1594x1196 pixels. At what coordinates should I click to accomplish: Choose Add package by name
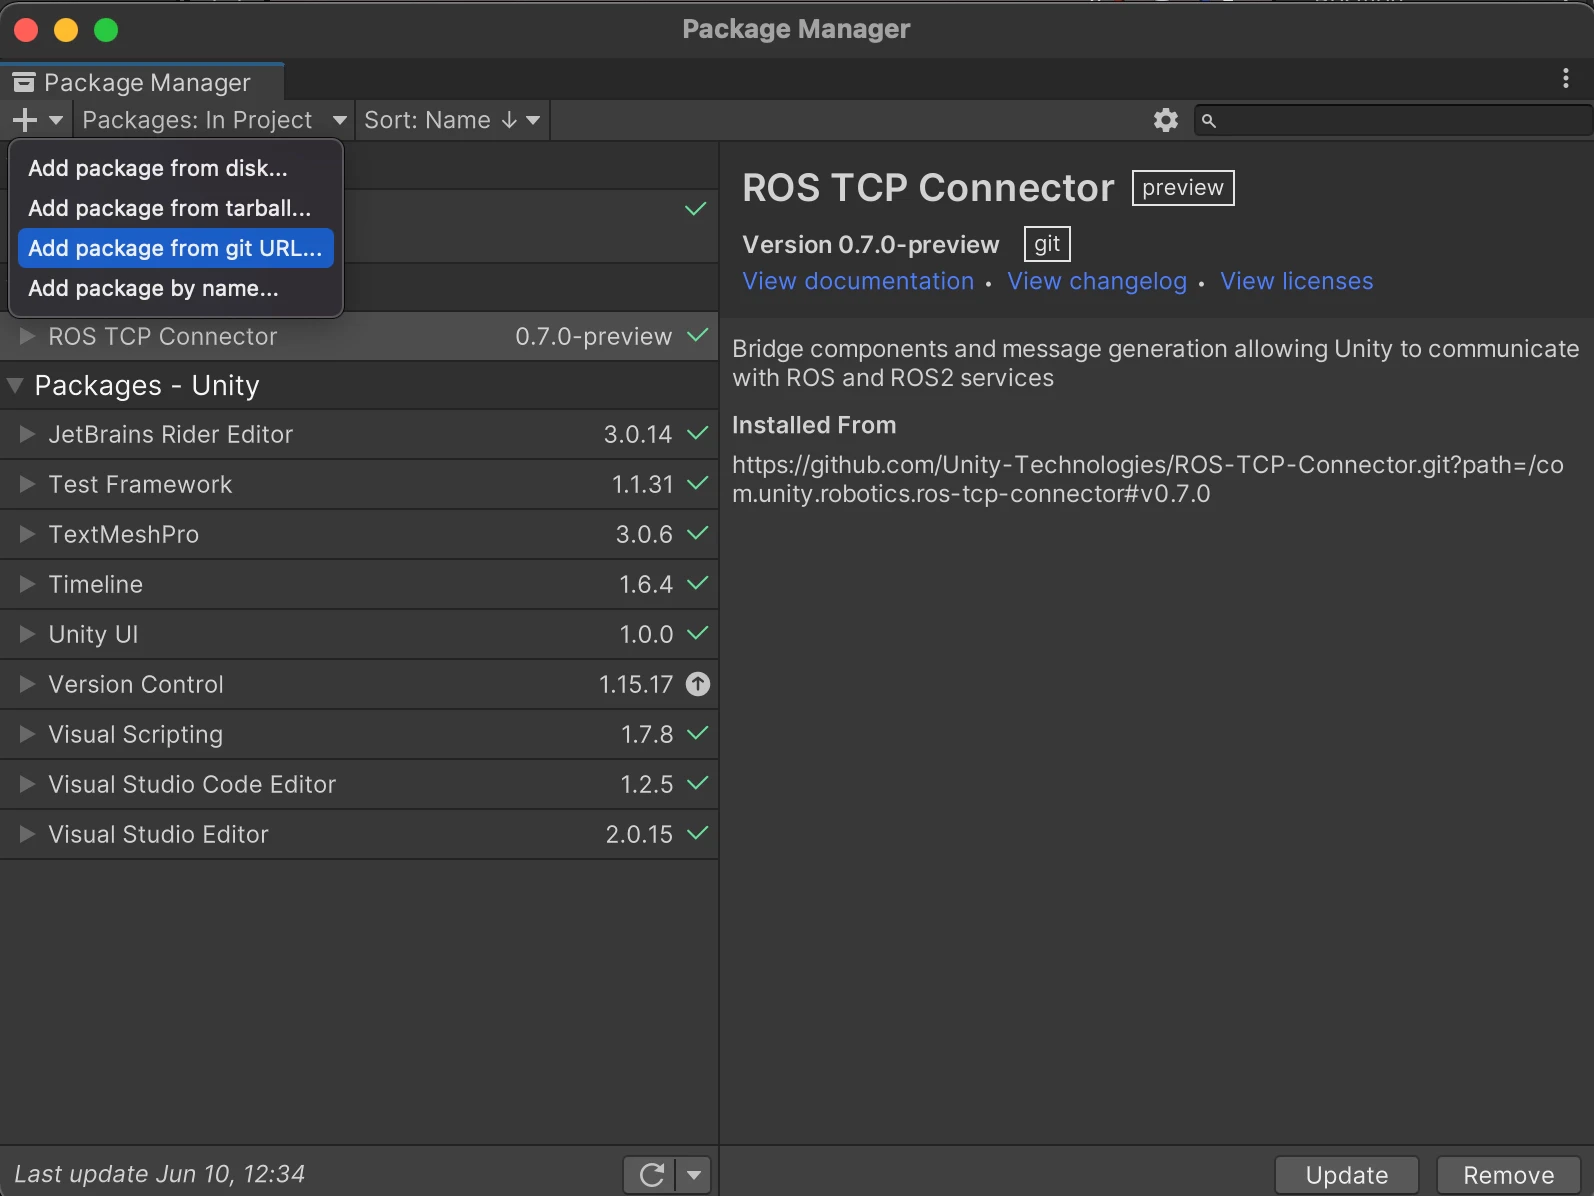176,288
